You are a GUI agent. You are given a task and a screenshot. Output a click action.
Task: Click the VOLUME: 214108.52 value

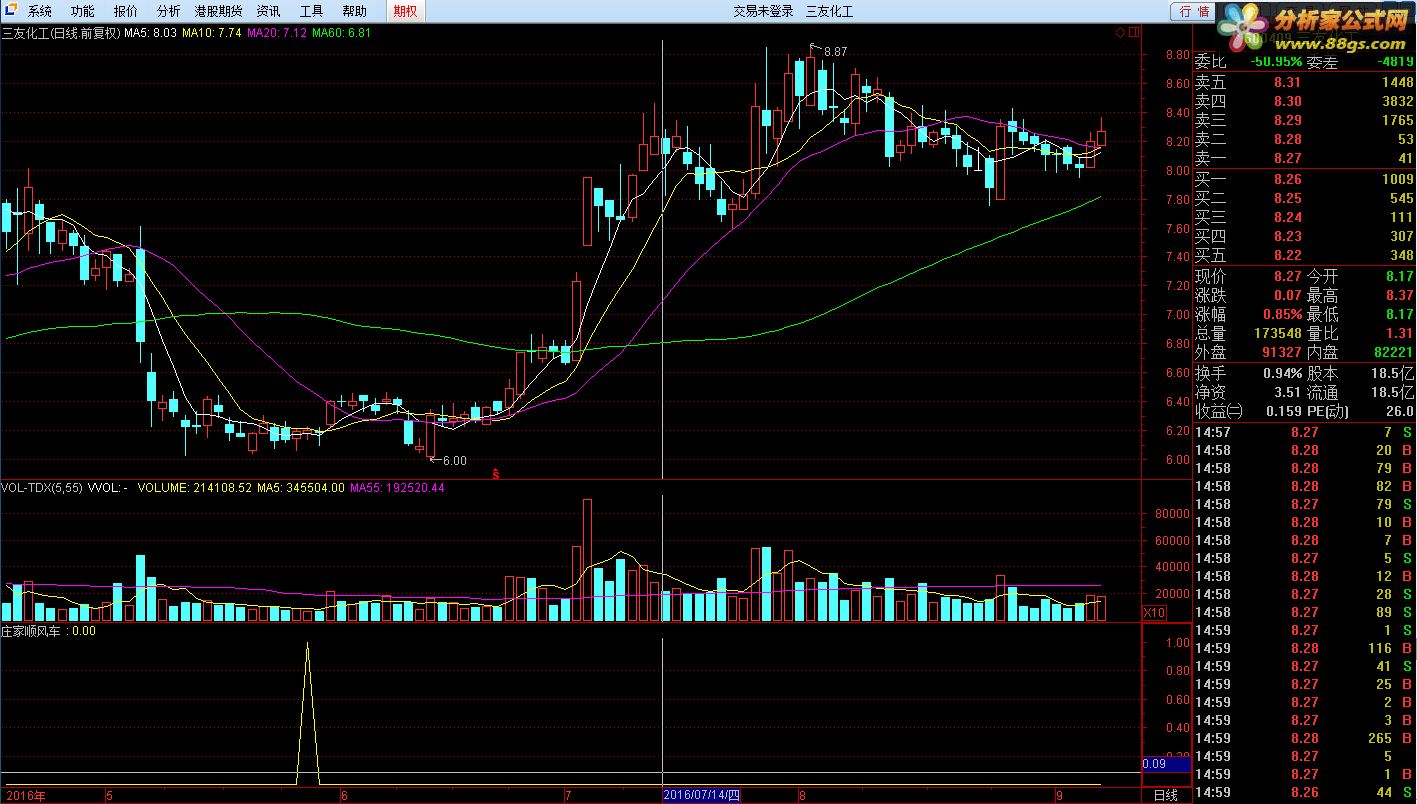pos(195,488)
